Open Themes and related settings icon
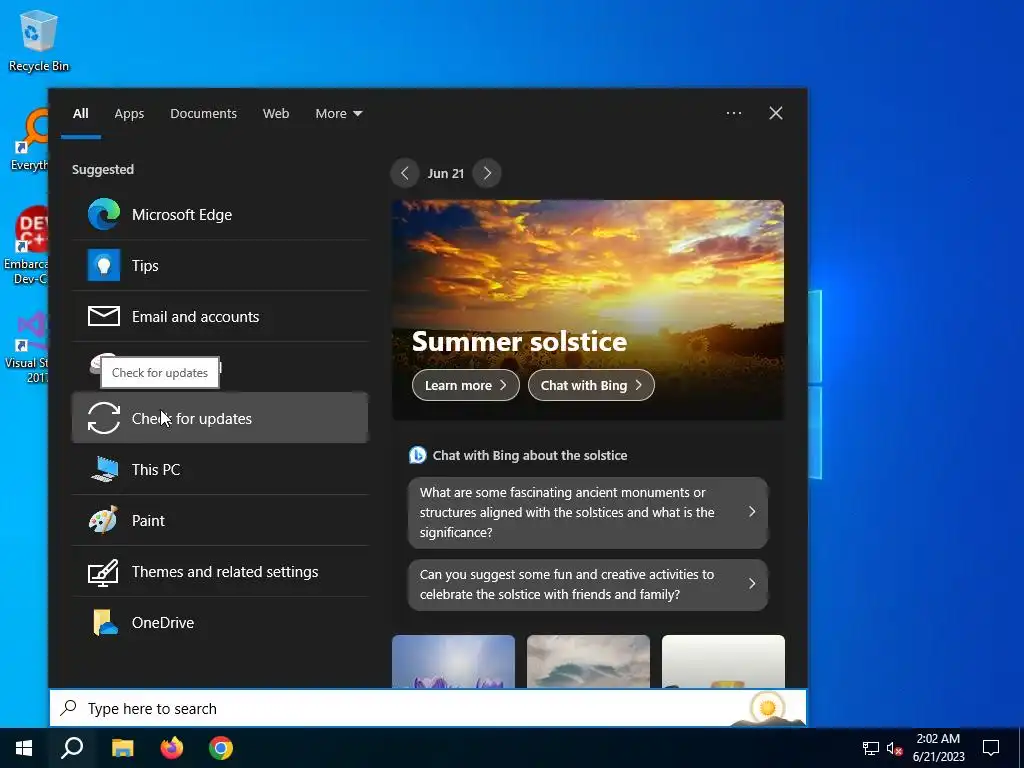Viewport: 1024px width, 768px height. point(104,572)
